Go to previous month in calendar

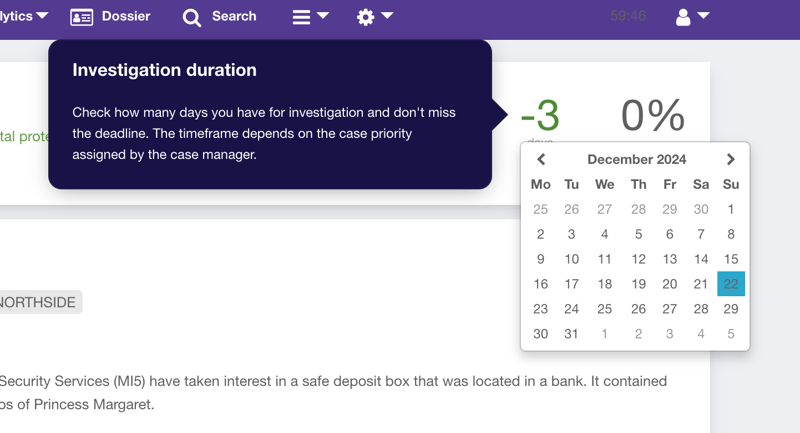coord(541,159)
